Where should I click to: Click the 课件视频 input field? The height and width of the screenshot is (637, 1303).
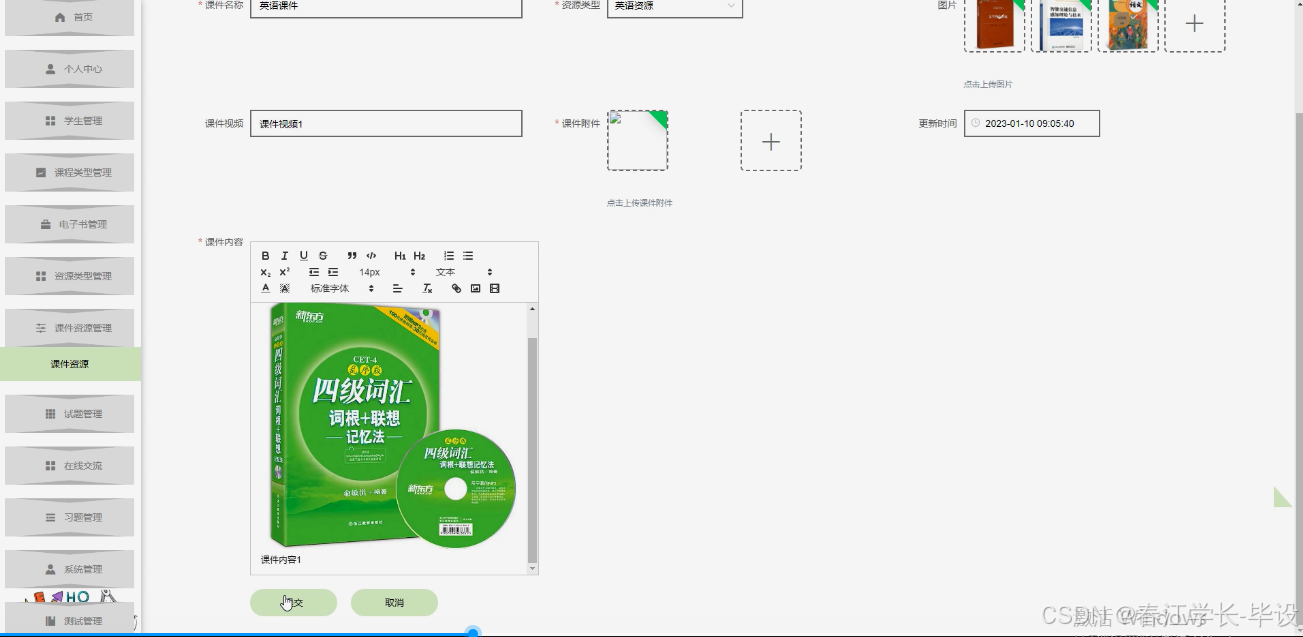(386, 123)
